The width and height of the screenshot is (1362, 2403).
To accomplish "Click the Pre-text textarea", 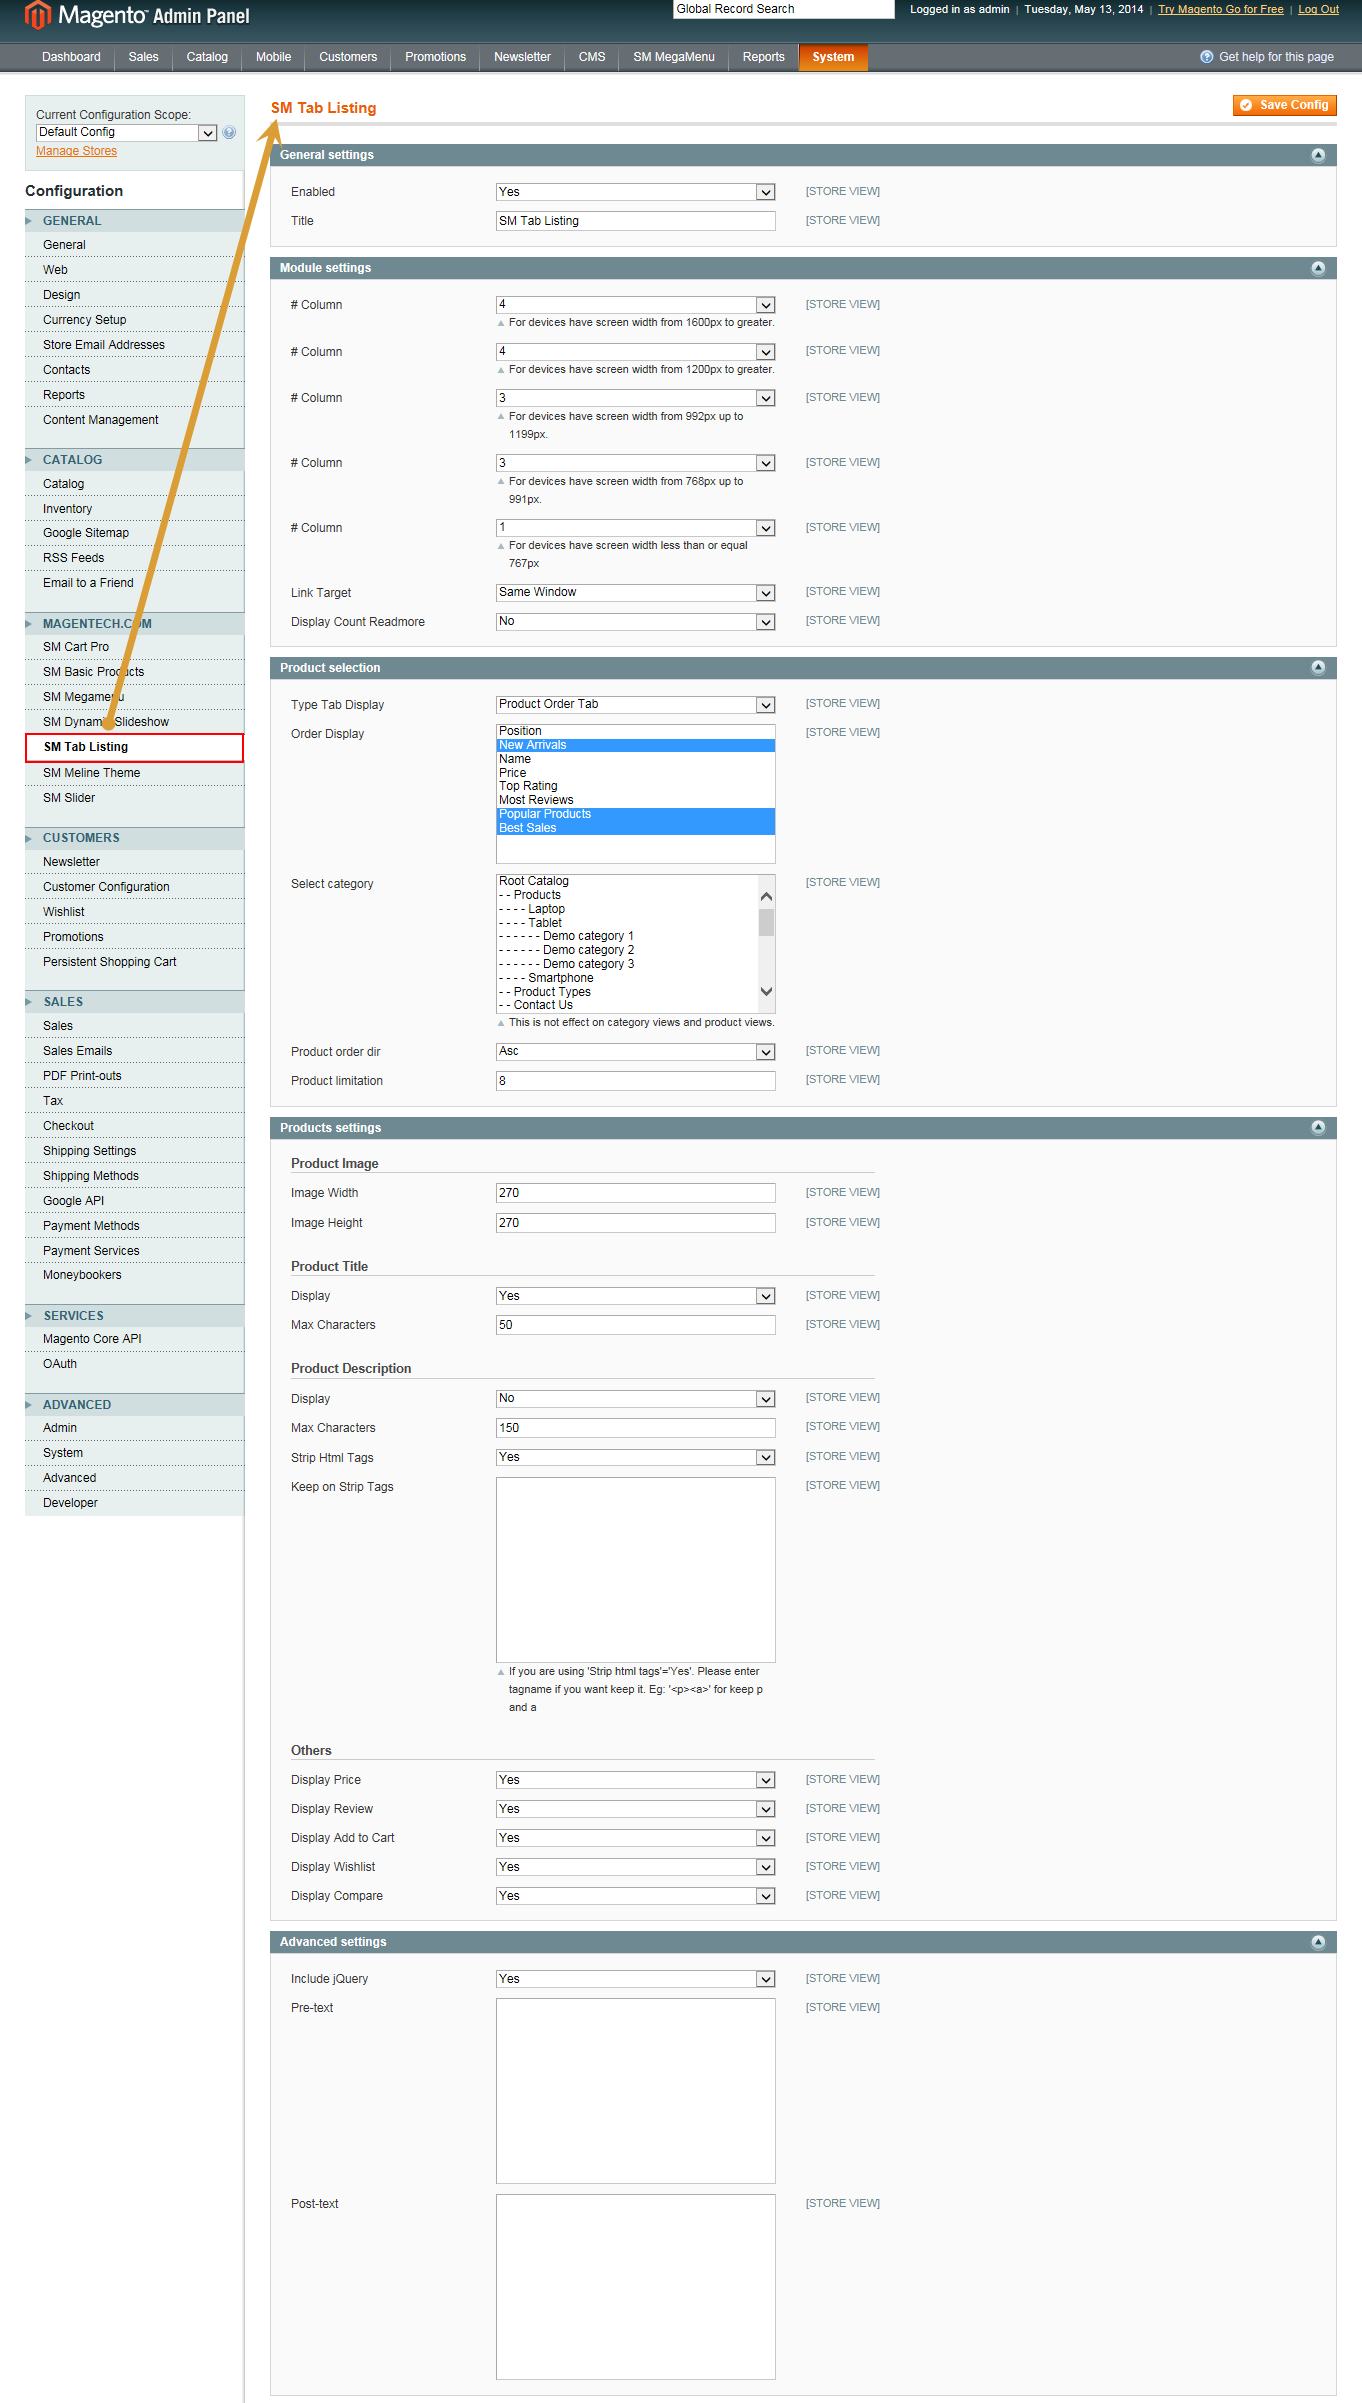I will [636, 2091].
